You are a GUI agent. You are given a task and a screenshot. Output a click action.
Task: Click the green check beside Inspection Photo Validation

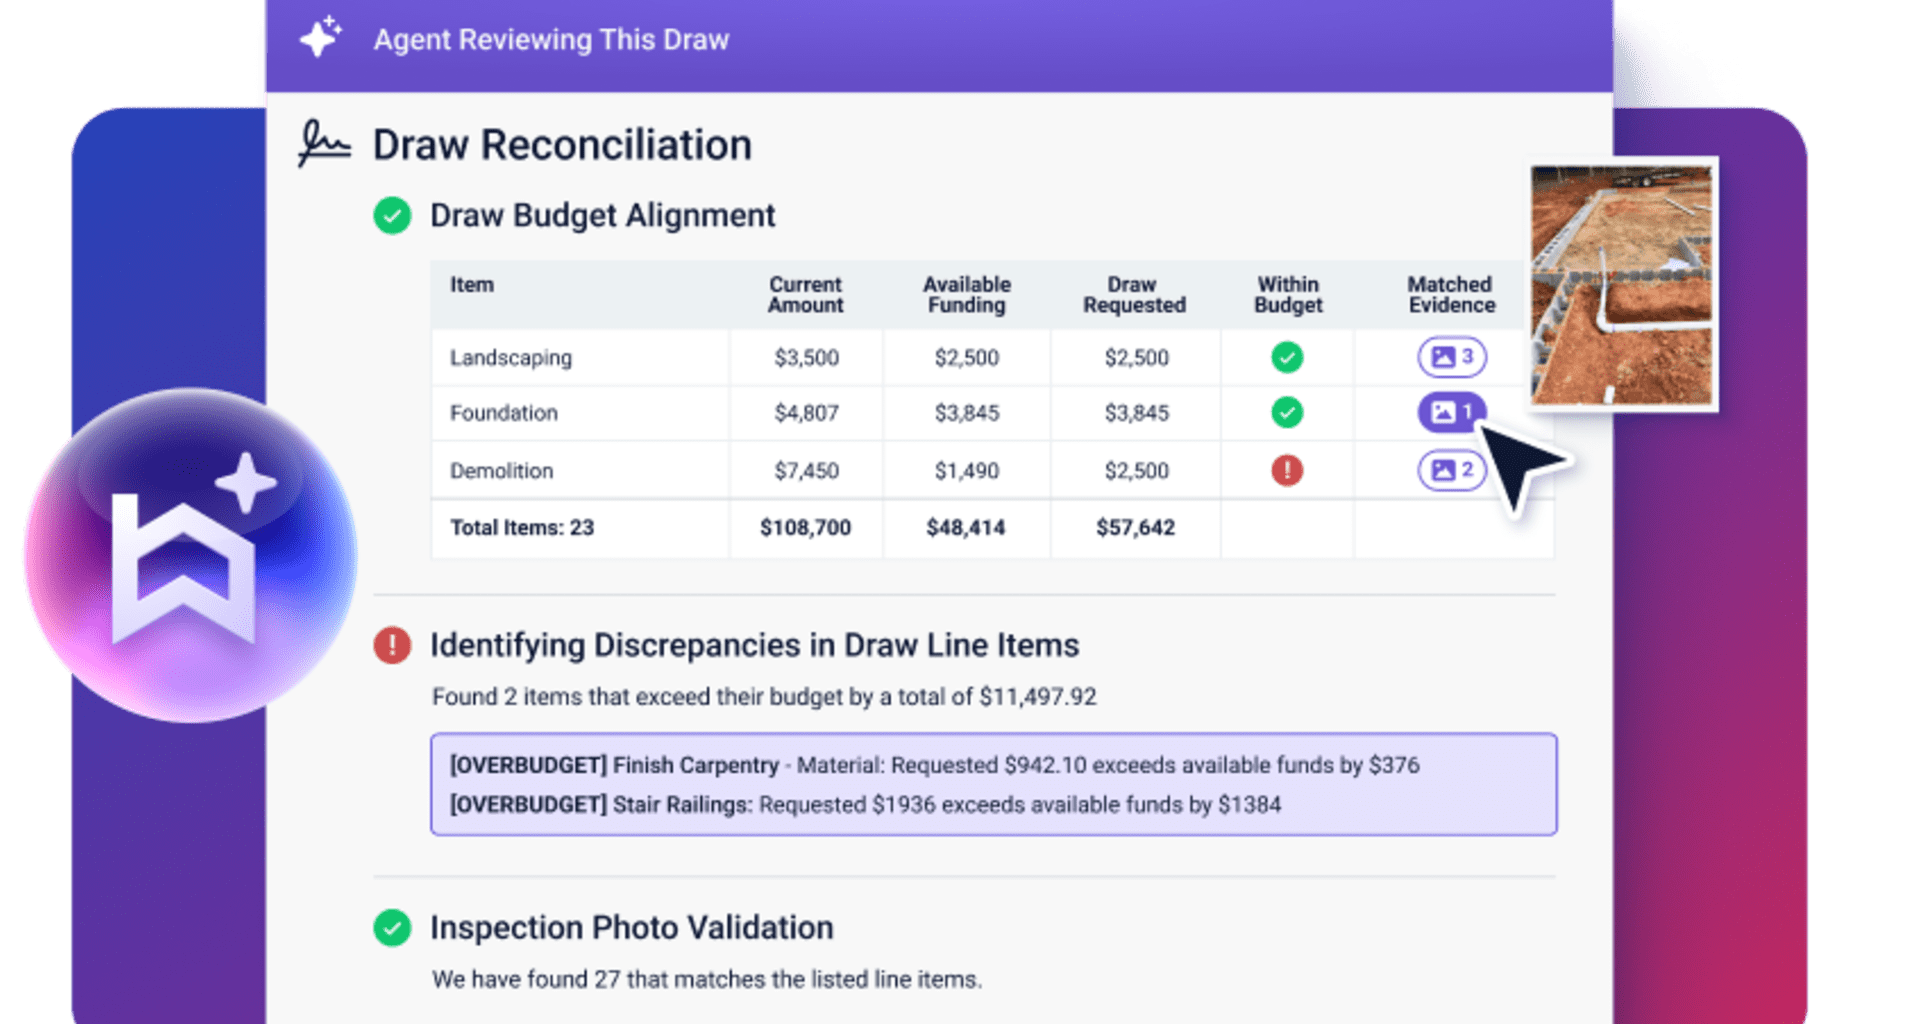[x=392, y=928]
